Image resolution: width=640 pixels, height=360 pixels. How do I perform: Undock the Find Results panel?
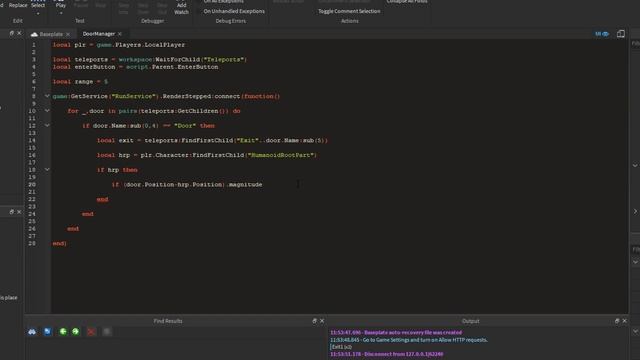[x=314, y=321]
